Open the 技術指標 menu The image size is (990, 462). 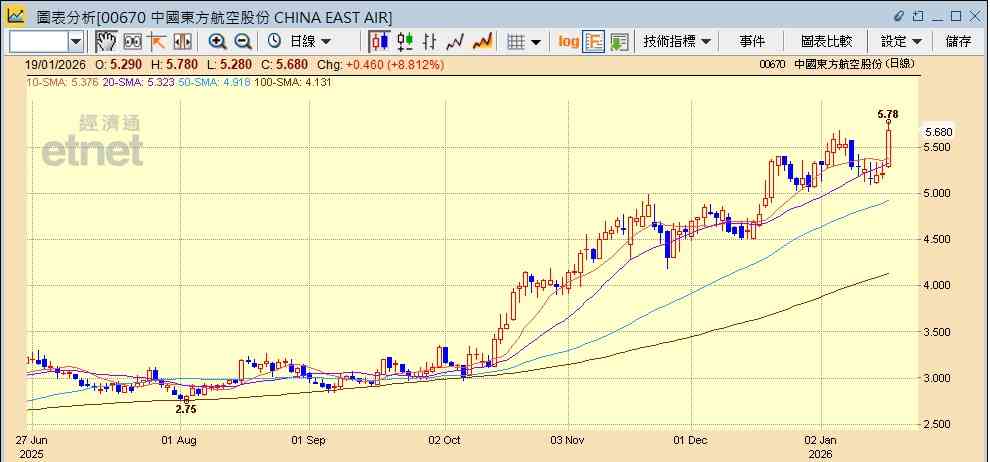(x=677, y=42)
